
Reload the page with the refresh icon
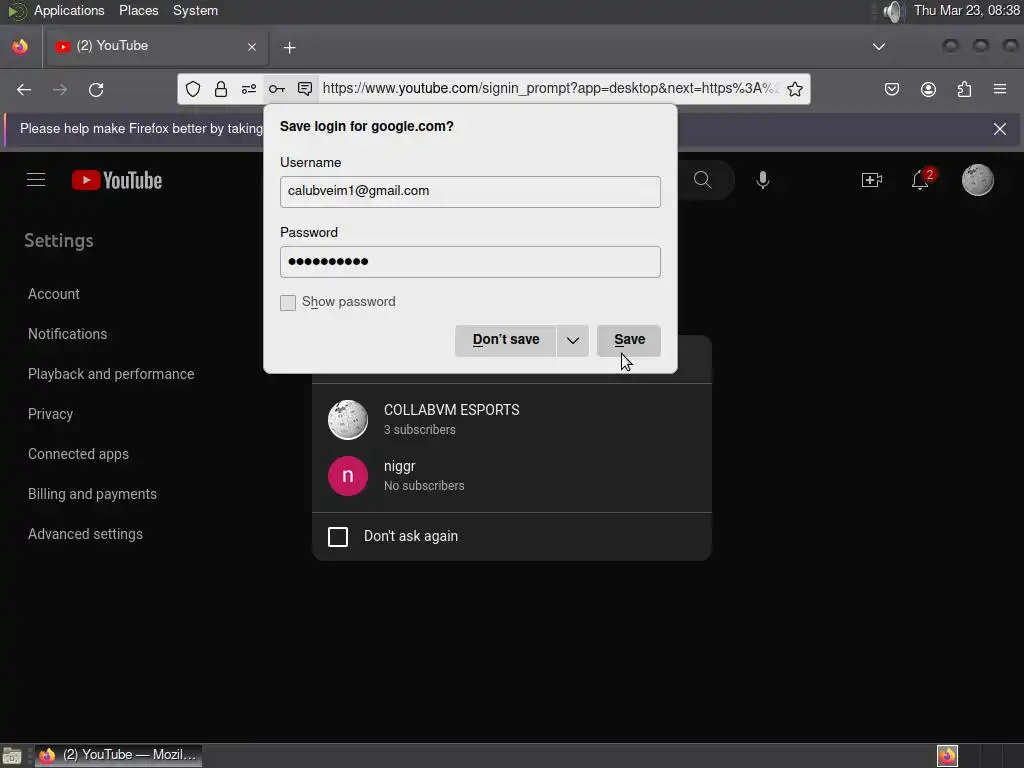(96, 89)
